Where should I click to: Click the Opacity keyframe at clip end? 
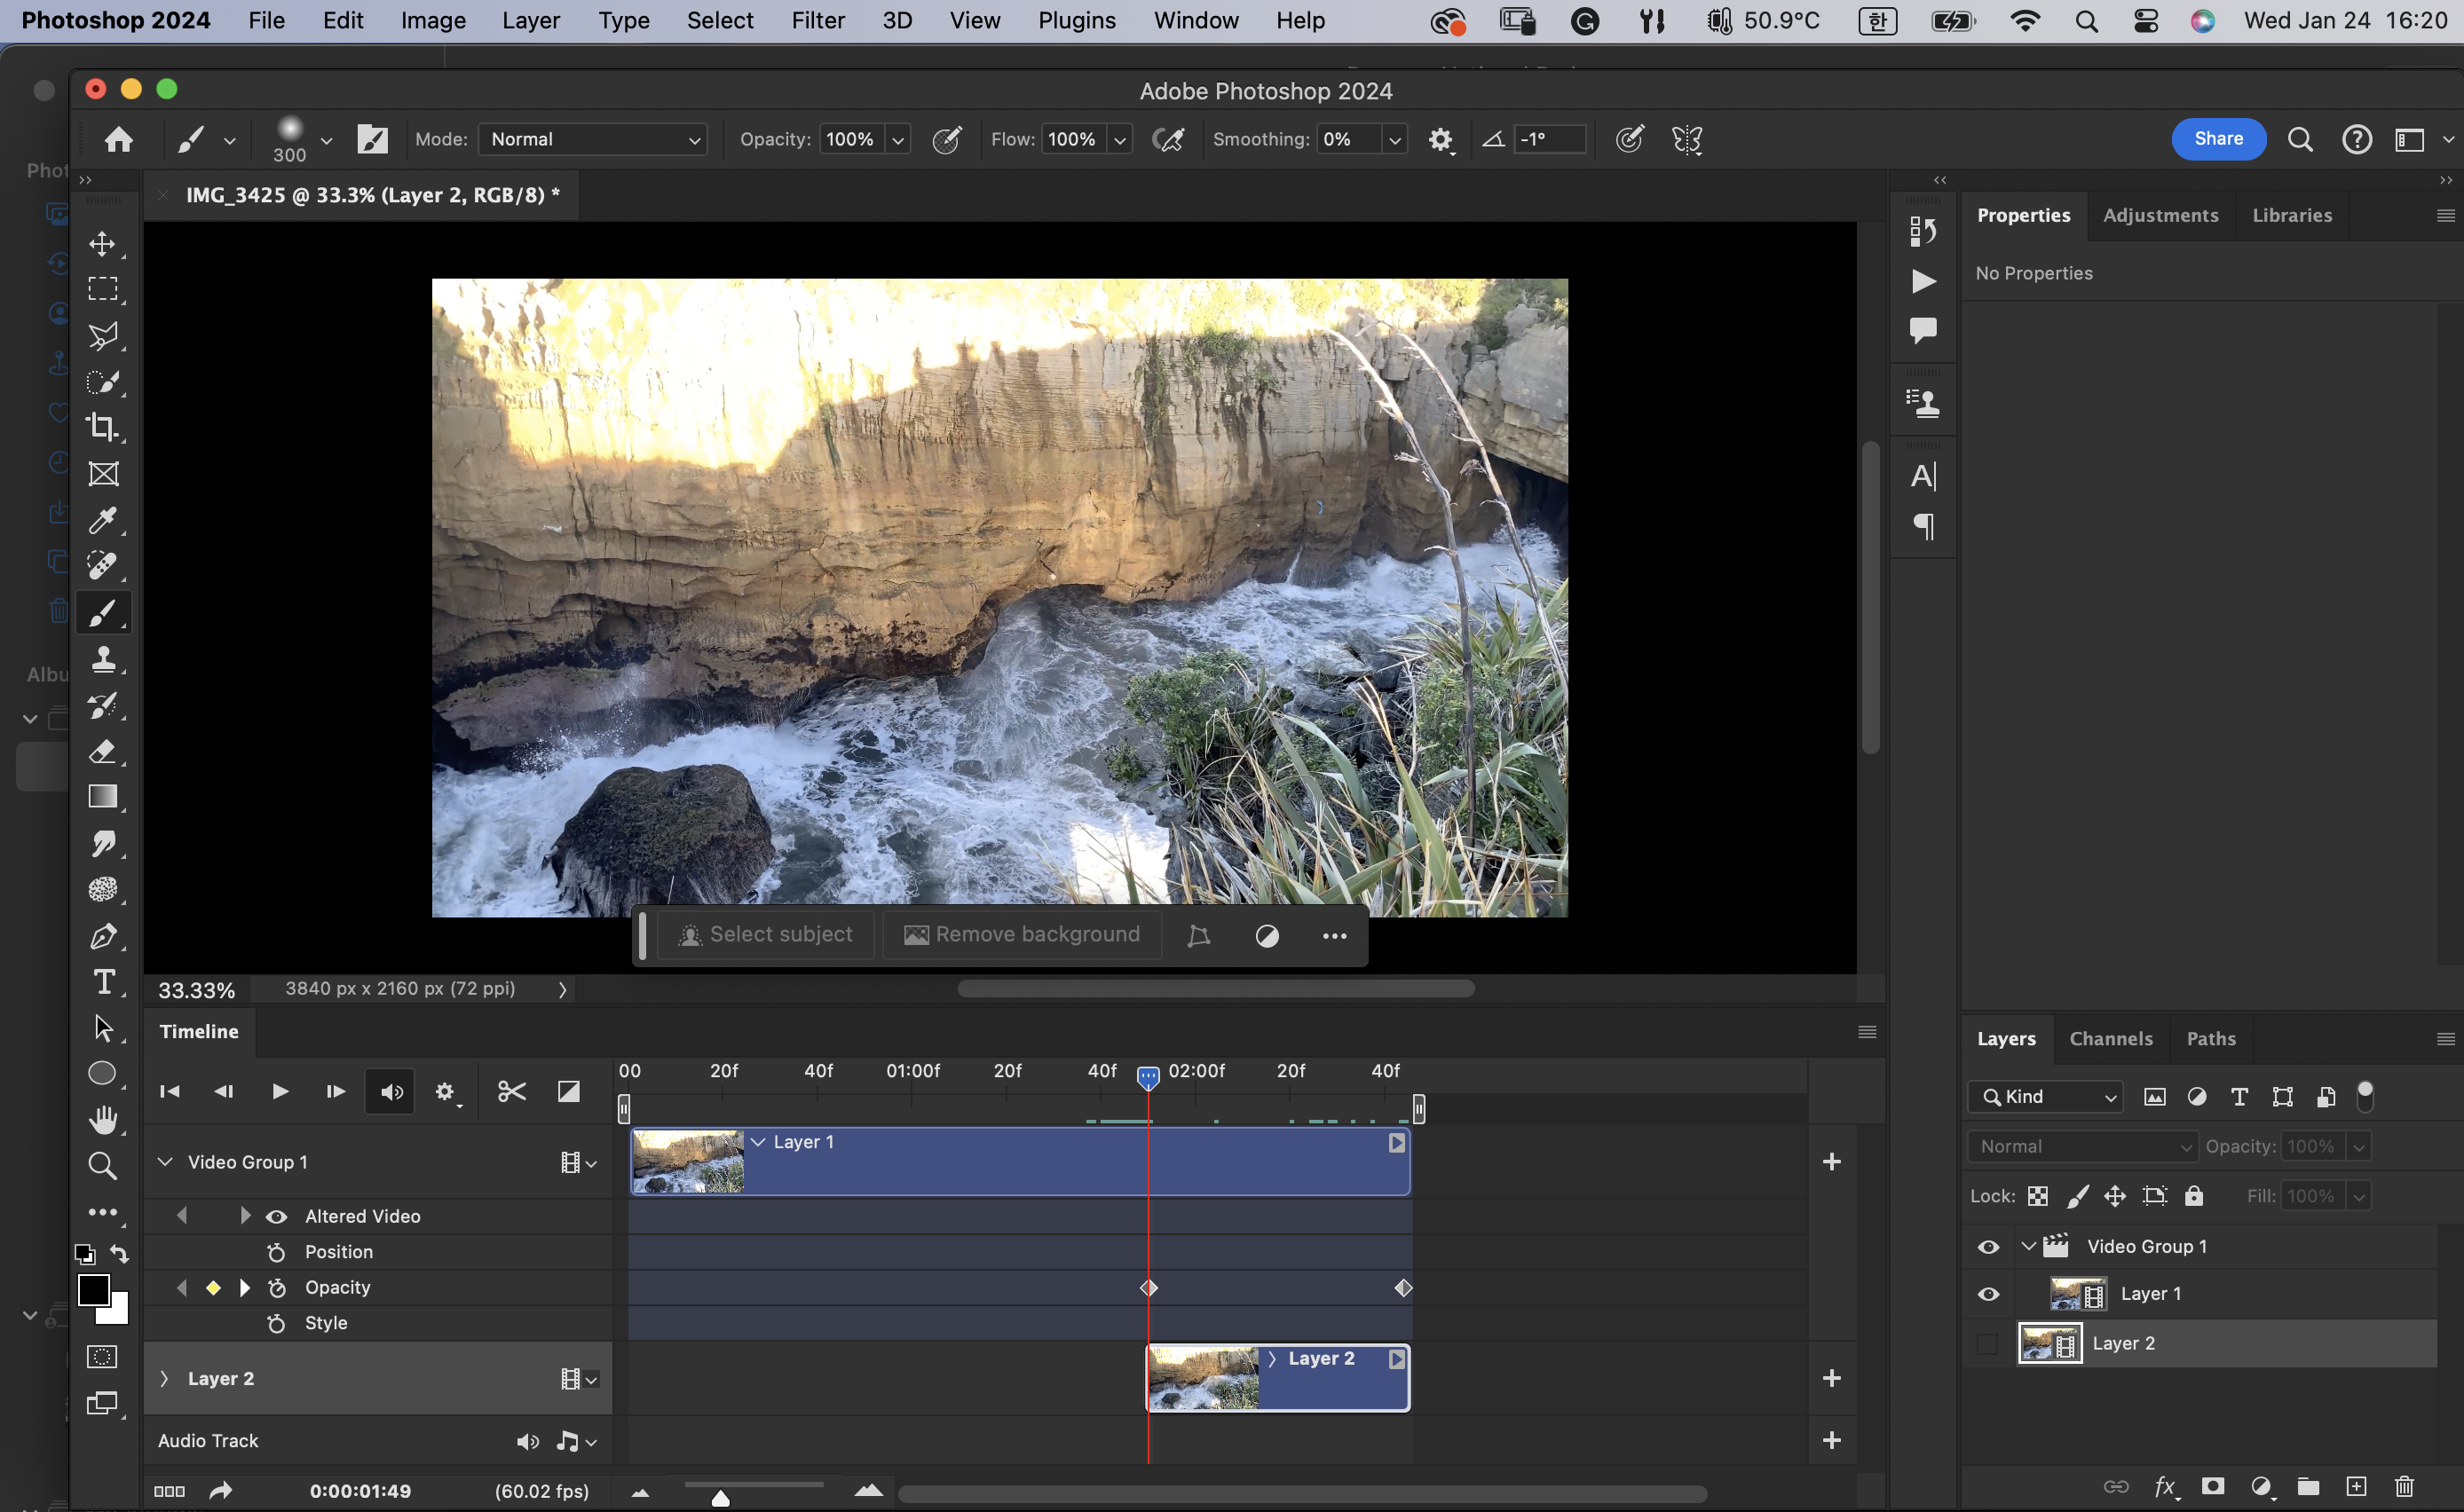coord(1403,1288)
